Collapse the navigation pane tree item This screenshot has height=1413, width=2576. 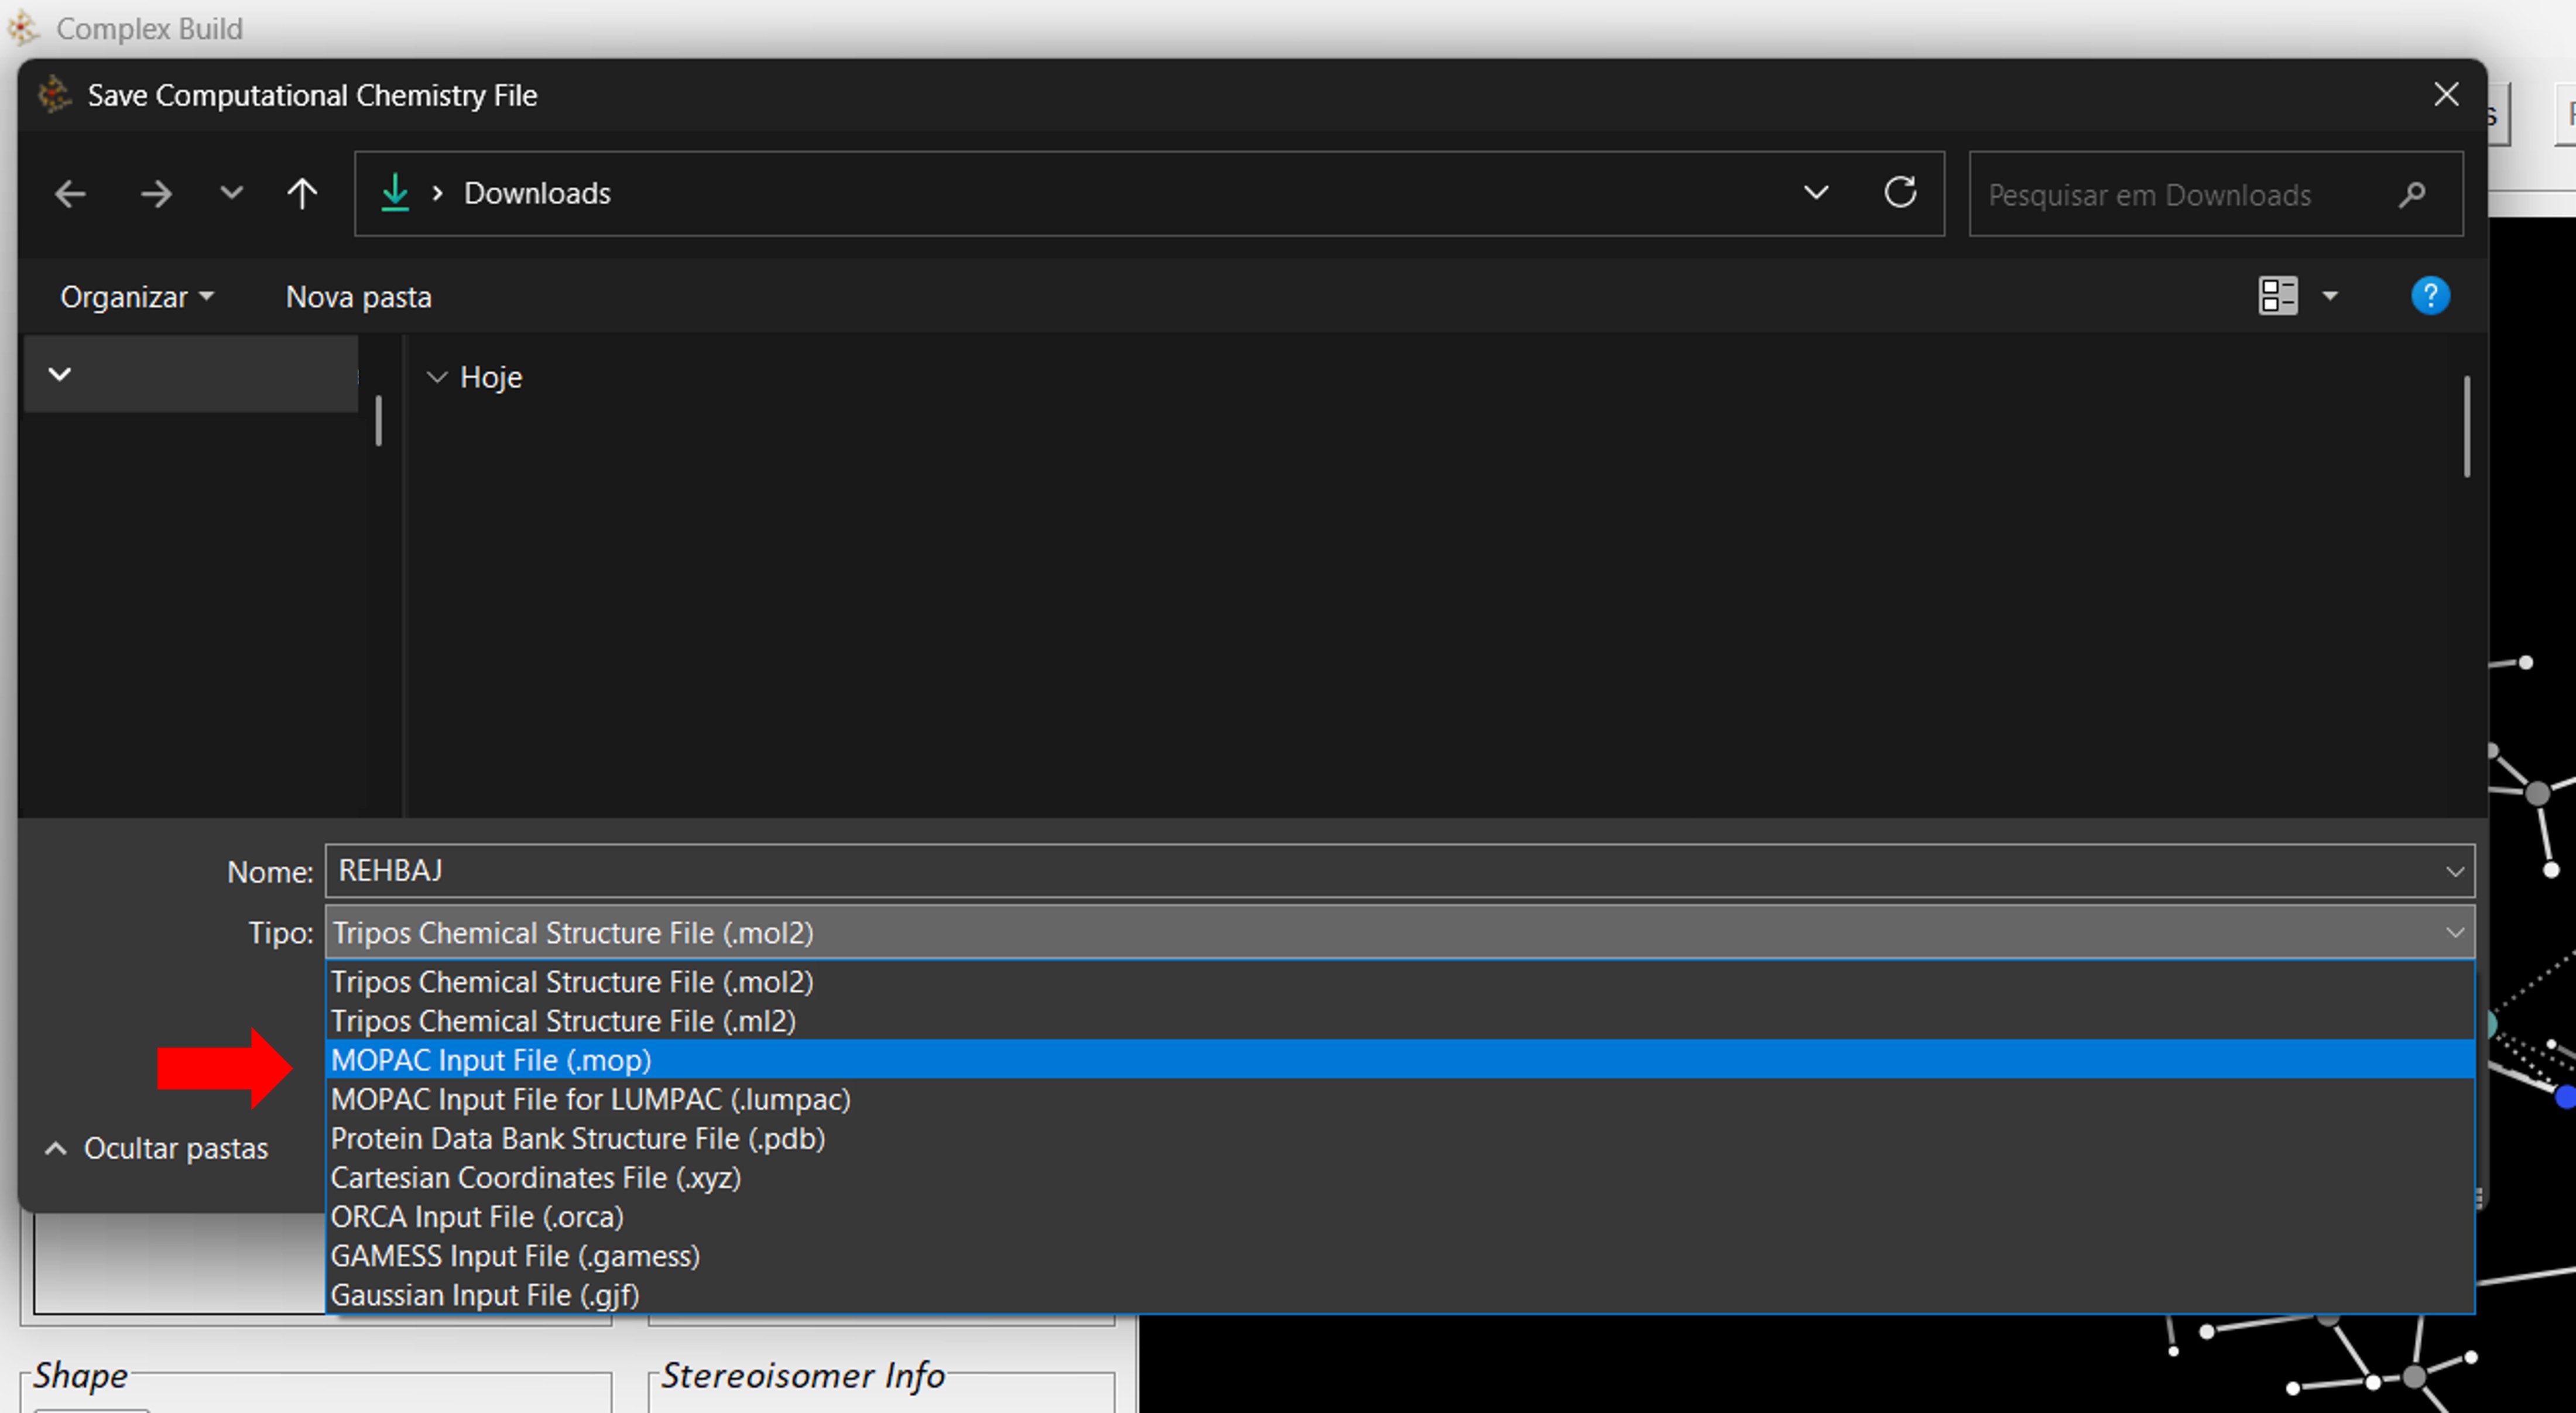coord(60,374)
